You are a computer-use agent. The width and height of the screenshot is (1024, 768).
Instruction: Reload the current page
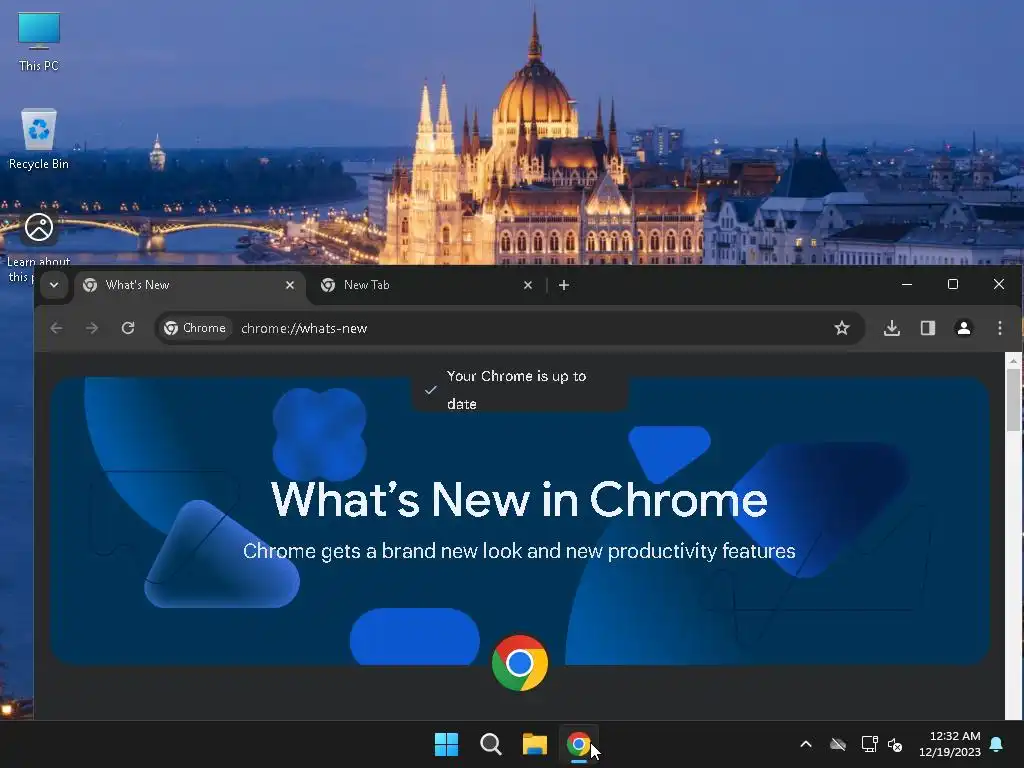[128, 328]
